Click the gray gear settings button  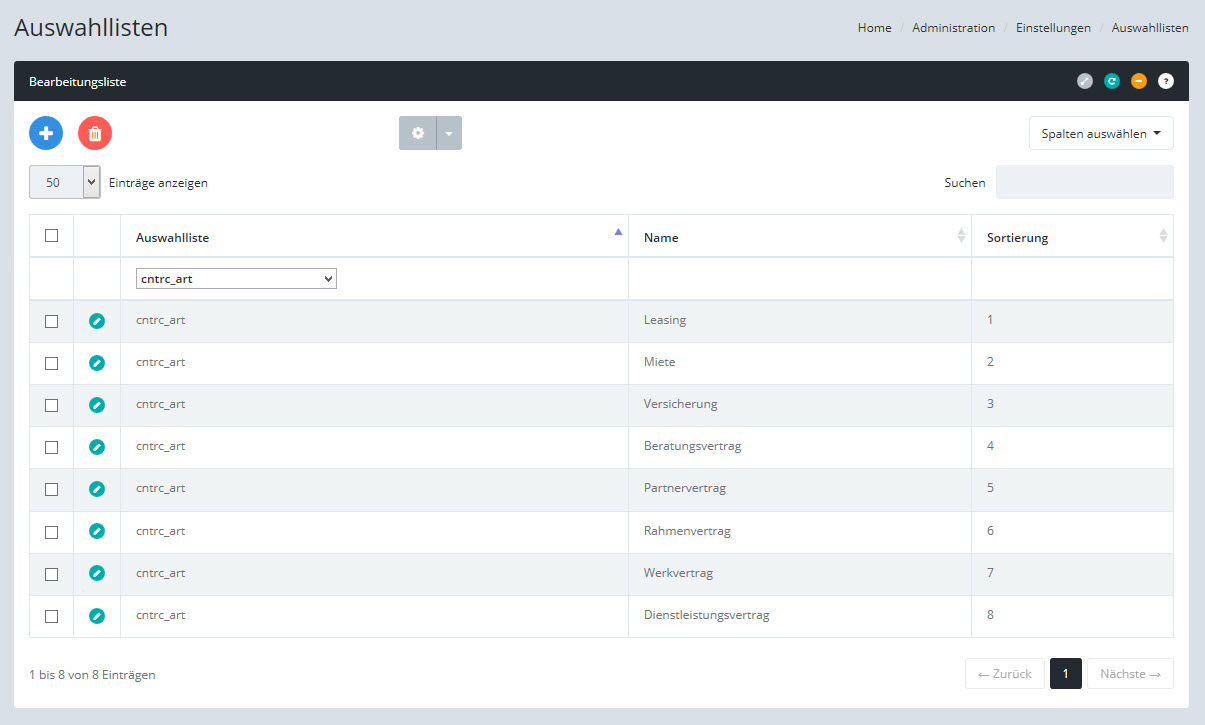(x=418, y=133)
